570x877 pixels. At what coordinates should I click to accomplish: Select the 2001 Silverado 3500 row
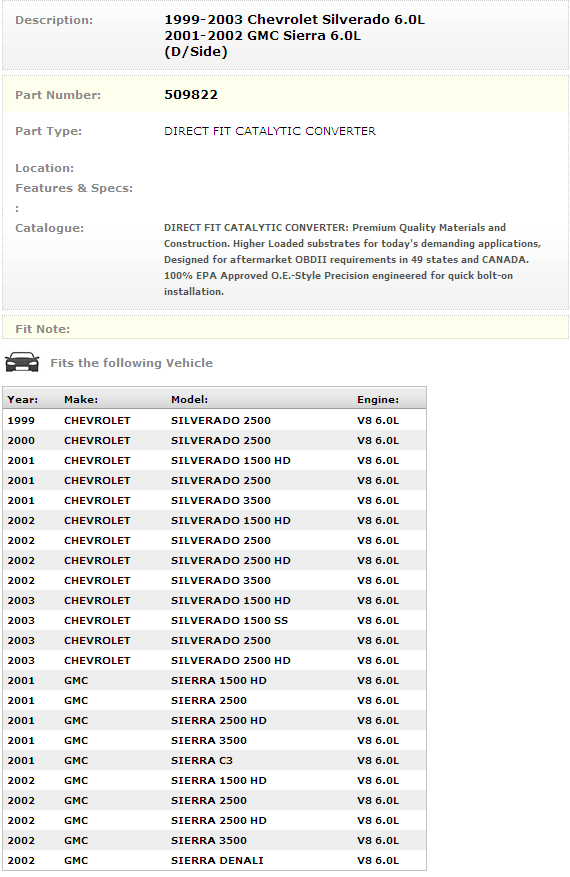pos(214,501)
